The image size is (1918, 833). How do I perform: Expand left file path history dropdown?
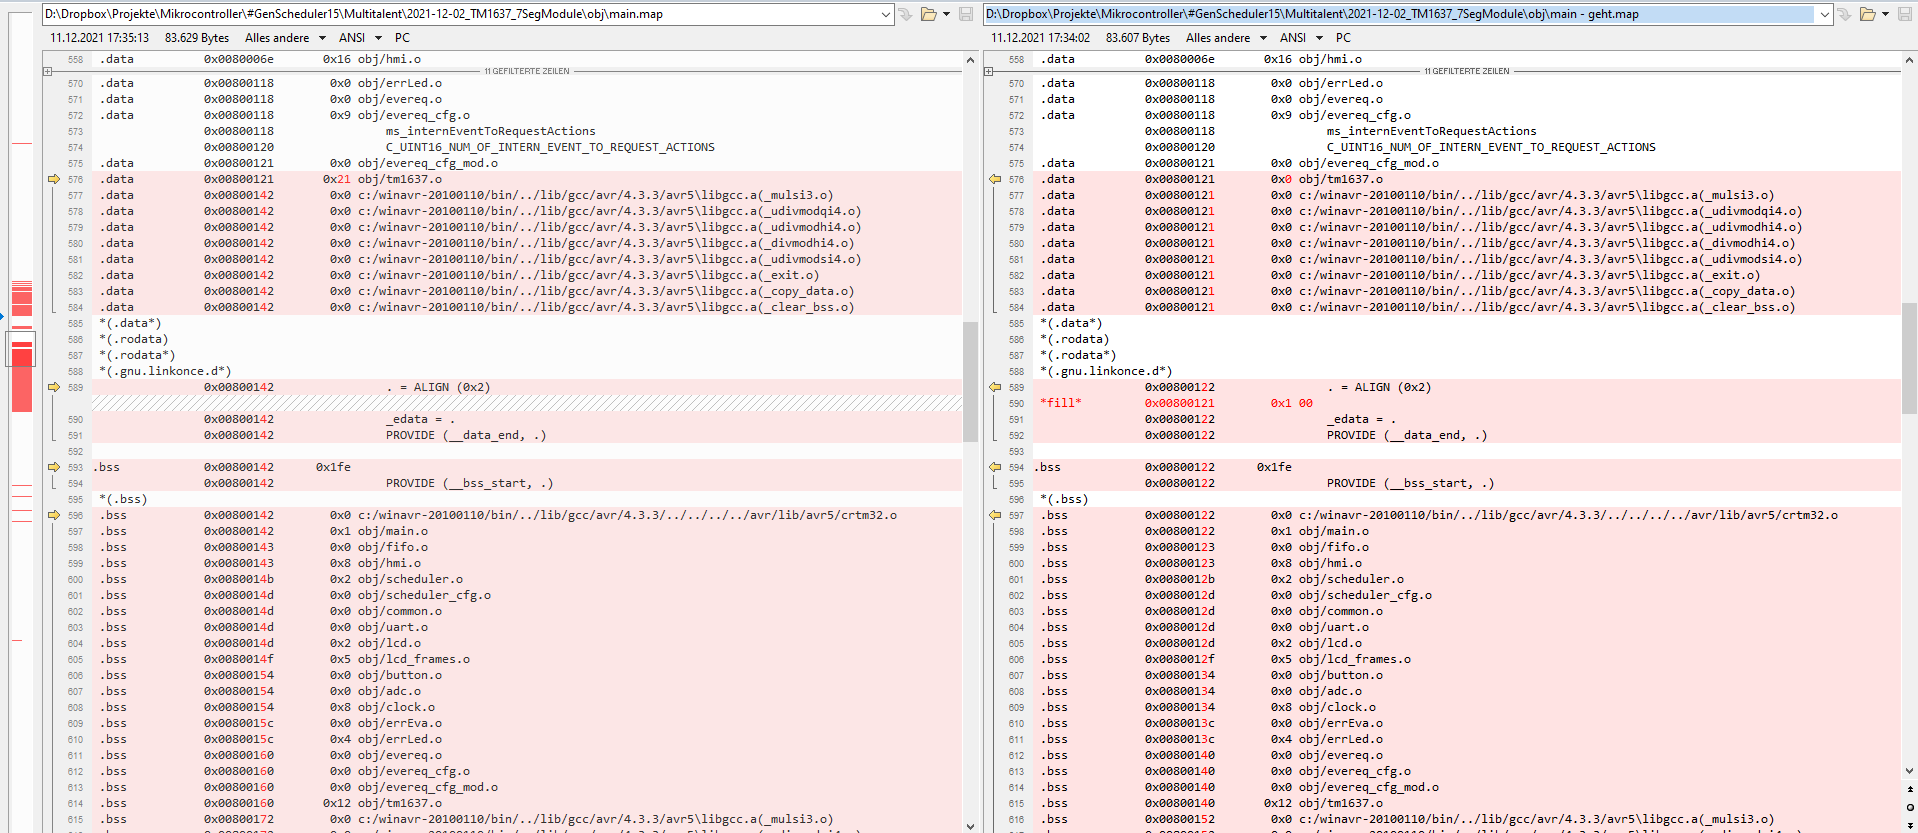click(885, 14)
